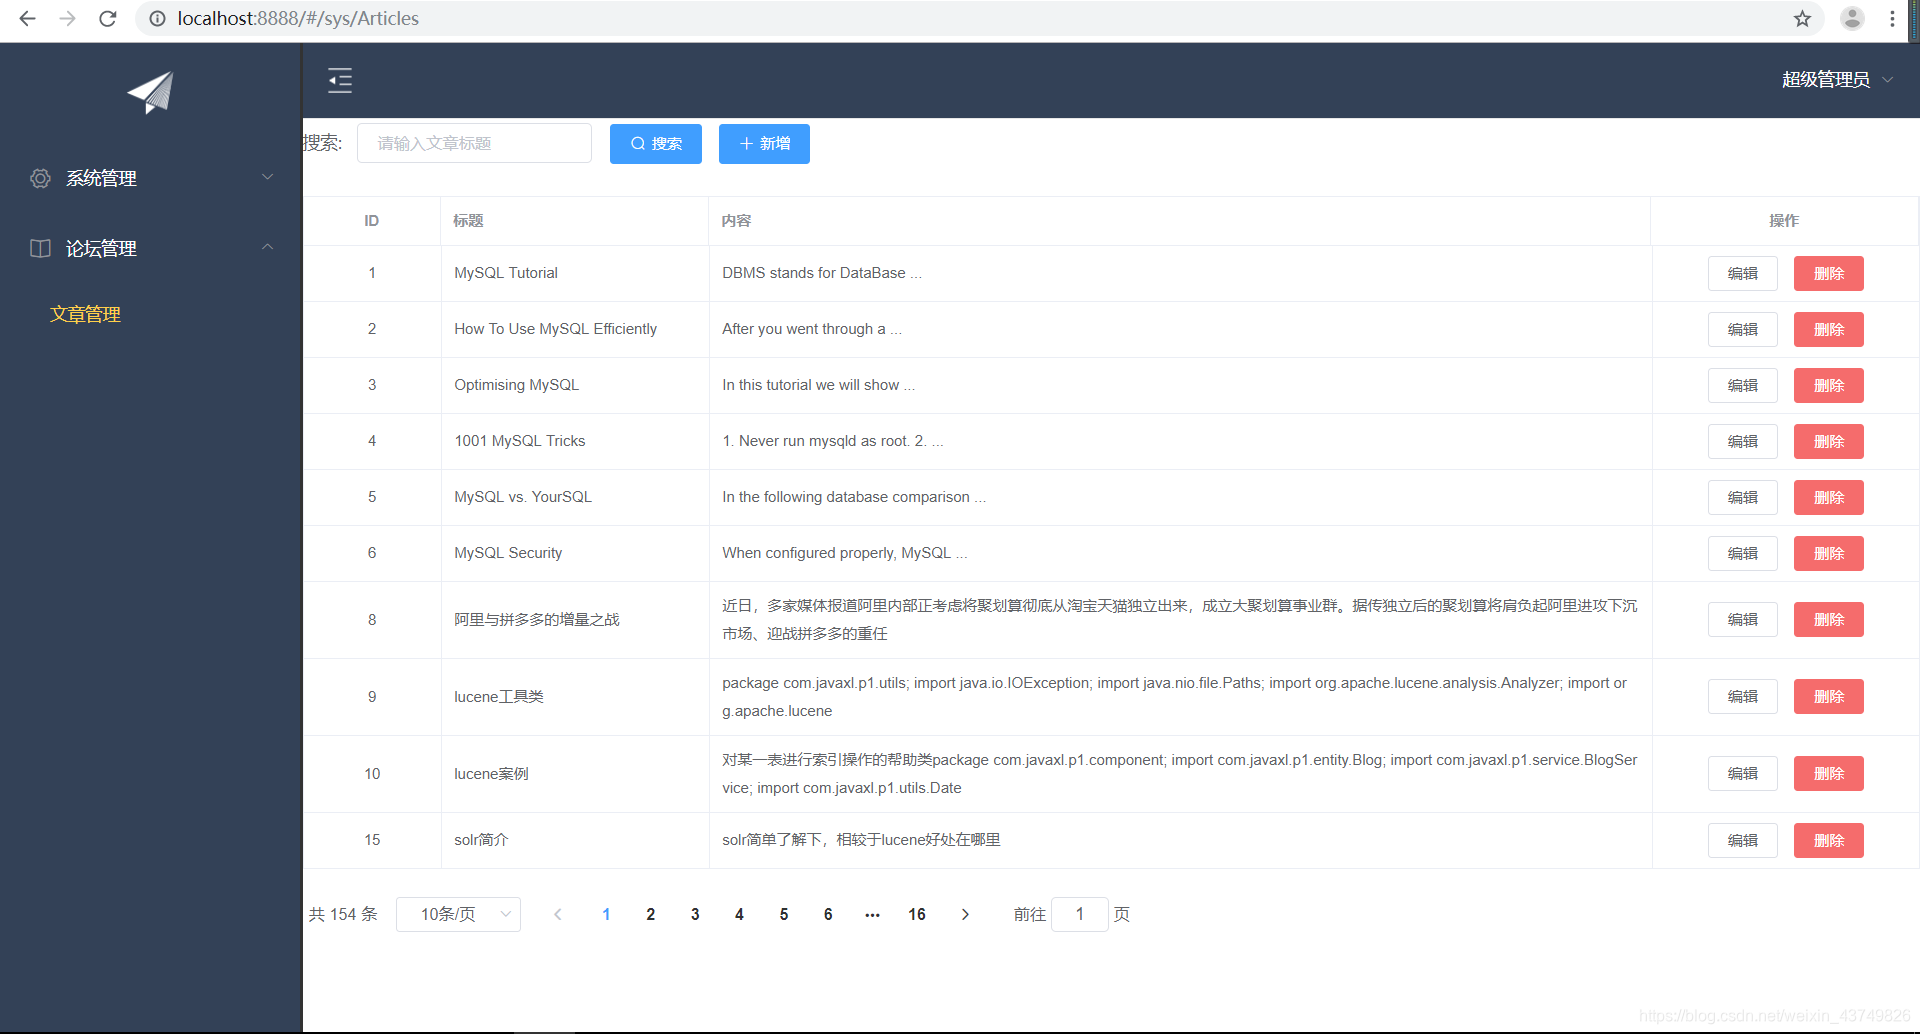The height and width of the screenshot is (1034, 1920).
Task: Delete the How To Use MySQL Efficiently row
Action: pos(1828,329)
